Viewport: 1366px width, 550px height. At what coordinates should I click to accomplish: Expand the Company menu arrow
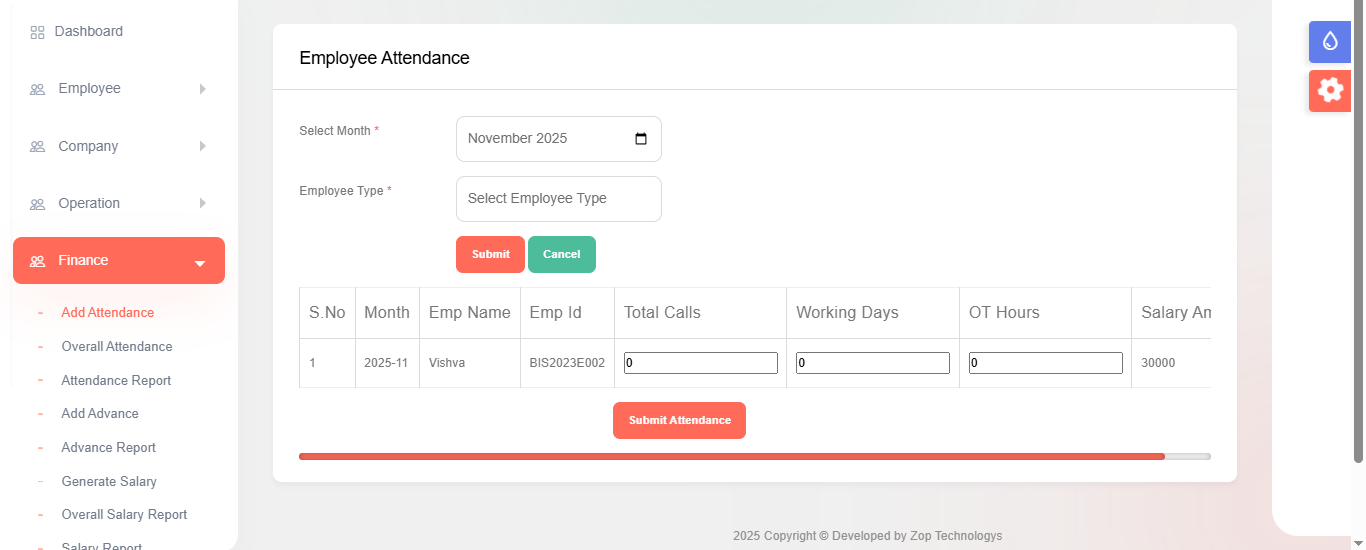tap(202, 146)
